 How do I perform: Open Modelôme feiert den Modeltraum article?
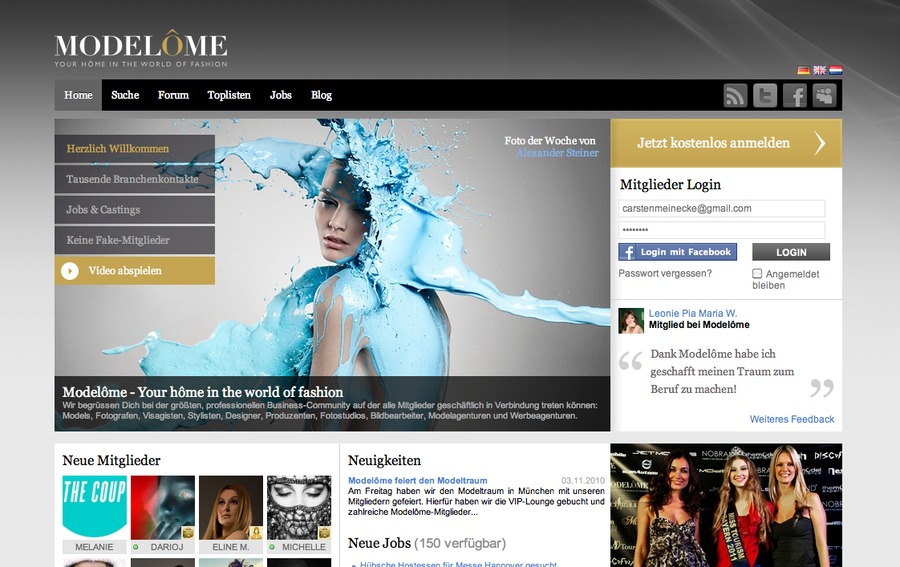[417, 480]
